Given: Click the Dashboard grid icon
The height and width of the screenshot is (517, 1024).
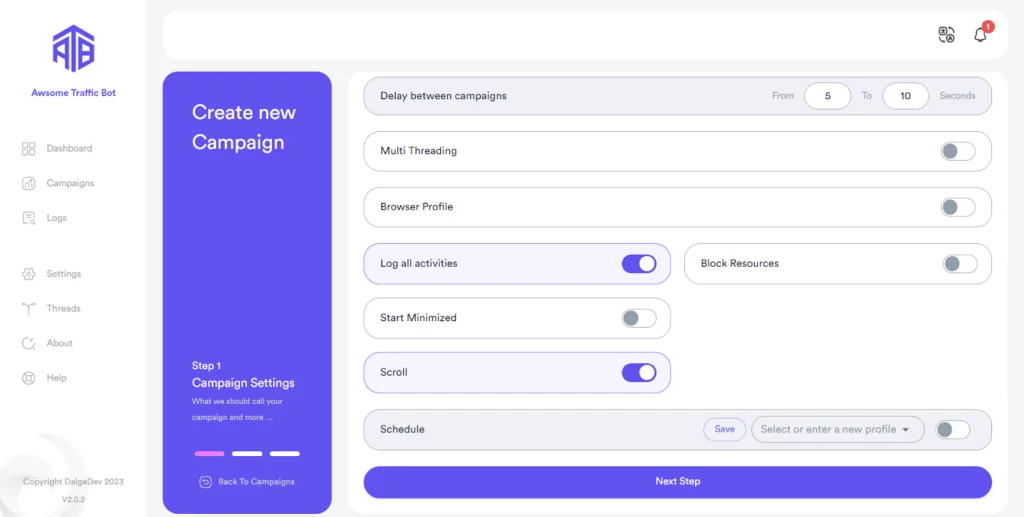Looking at the screenshot, I should pyautogui.click(x=28, y=149).
